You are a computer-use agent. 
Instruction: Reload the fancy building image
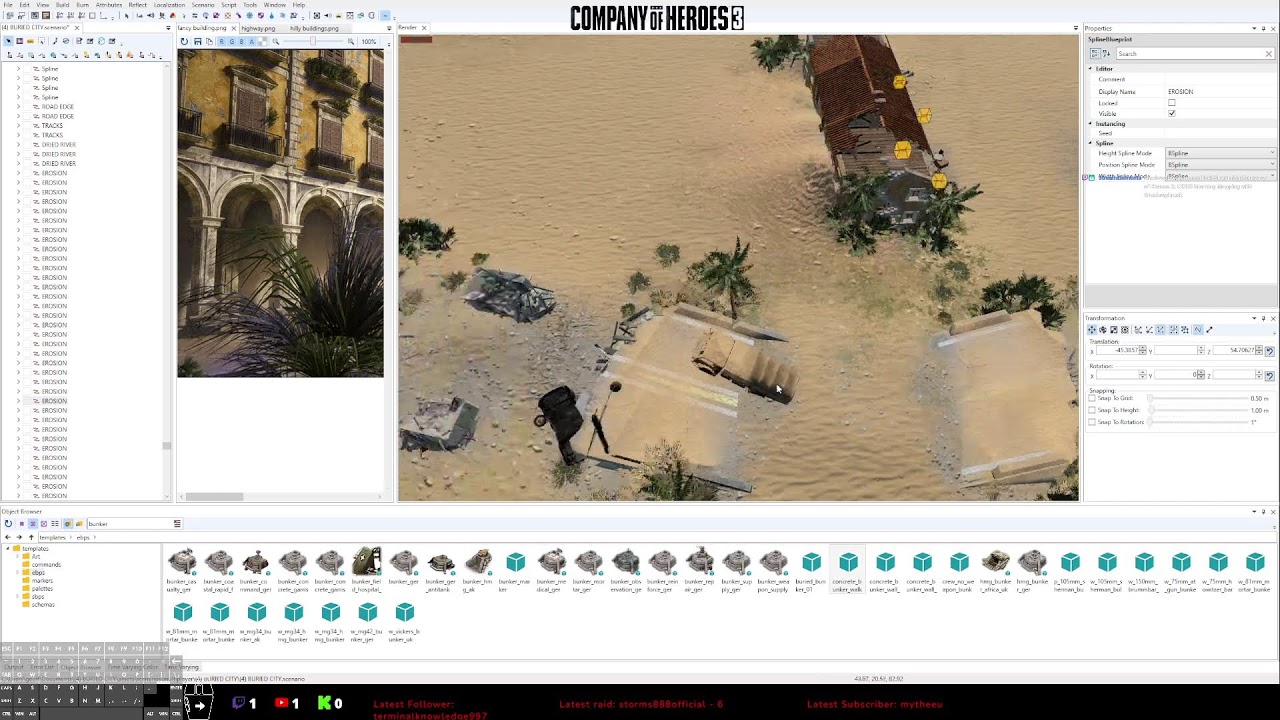coord(184,41)
